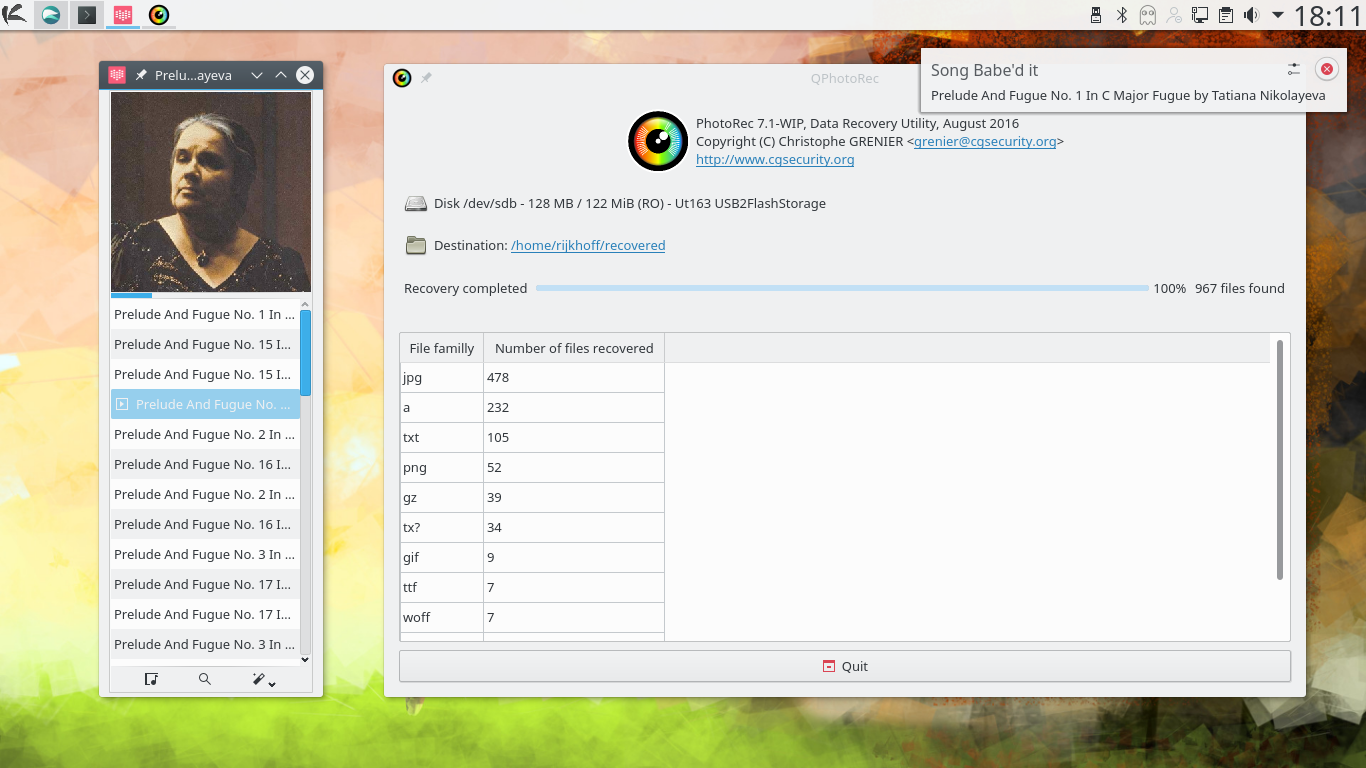Open the playlist view icon in Babe
Screen dimensions: 1366x768
click(151, 679)
